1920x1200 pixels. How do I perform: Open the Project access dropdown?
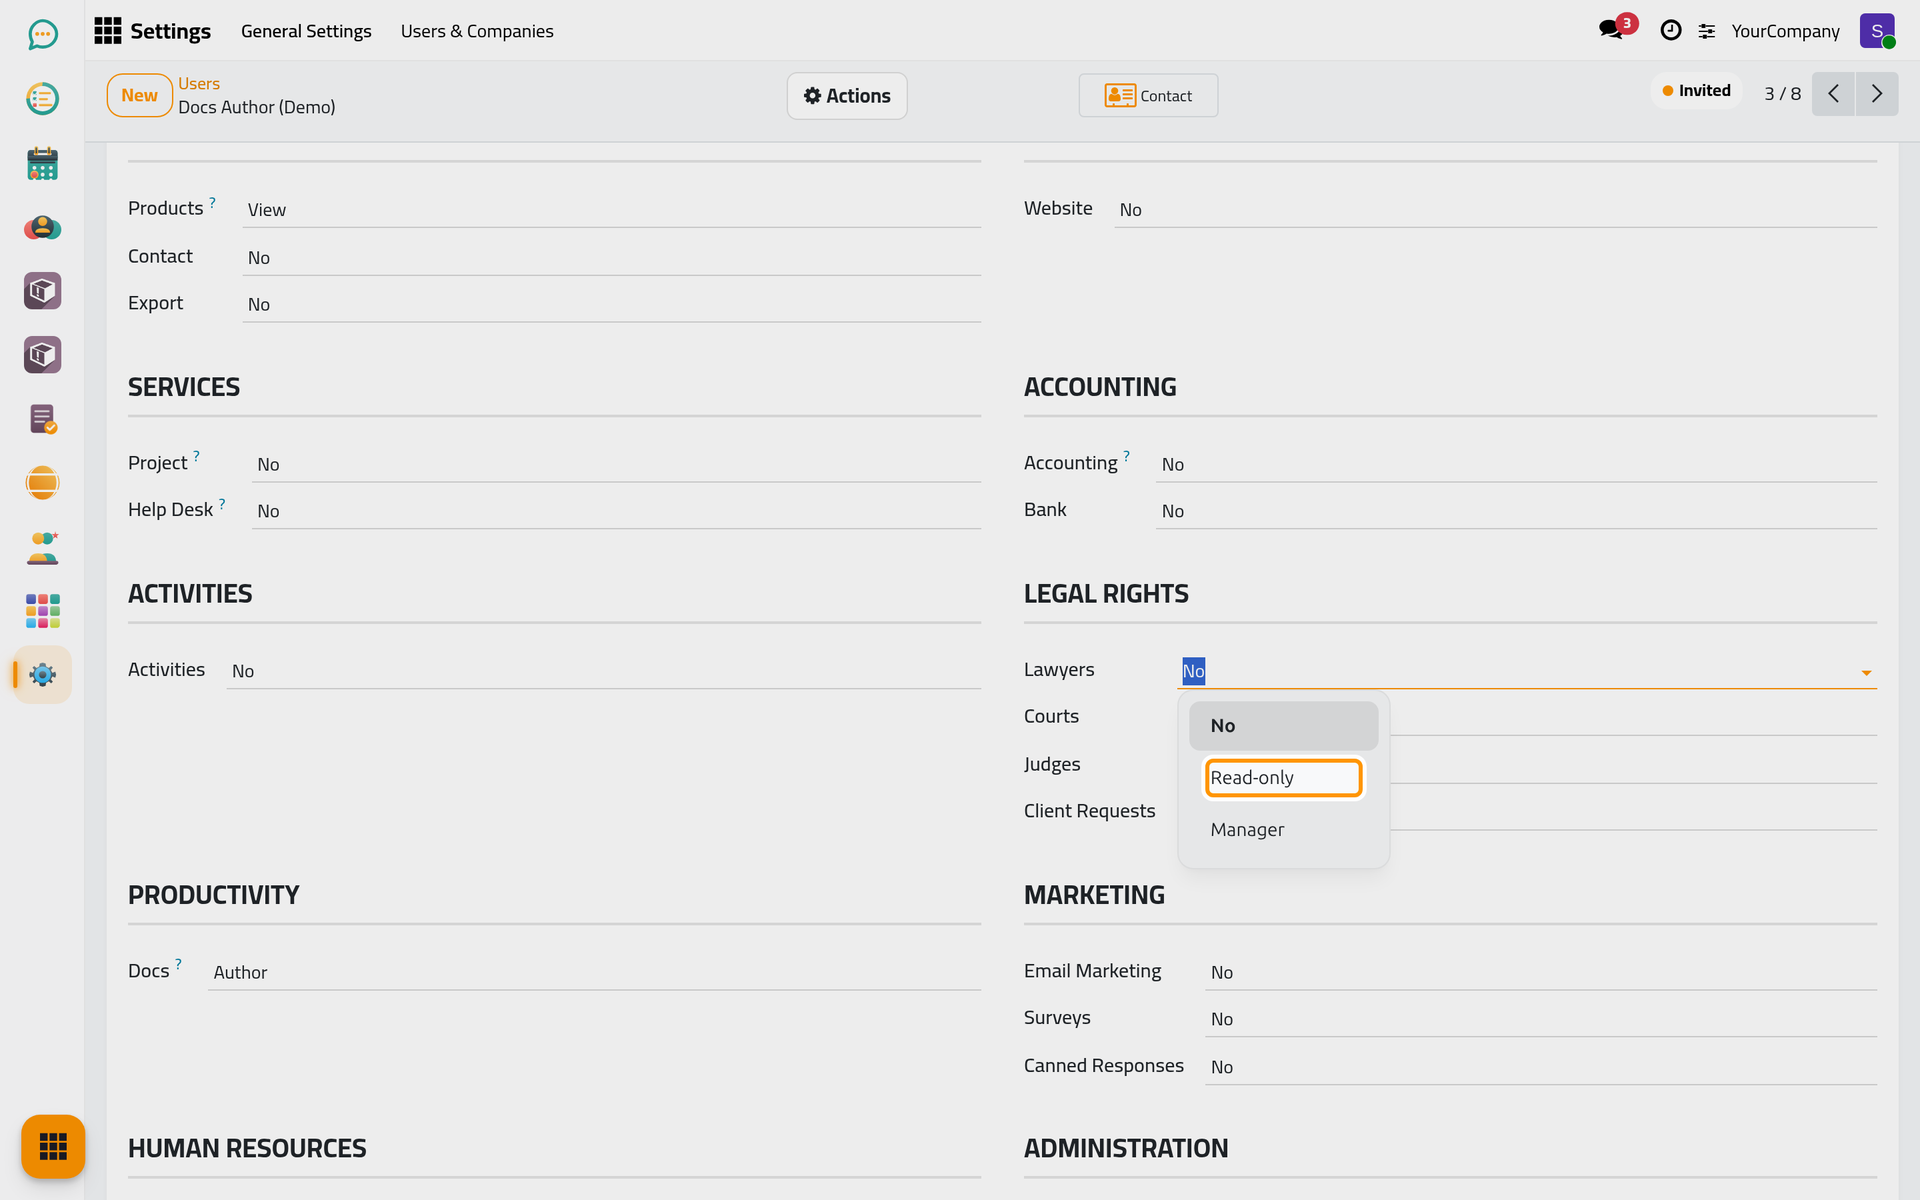coord(616,464)
